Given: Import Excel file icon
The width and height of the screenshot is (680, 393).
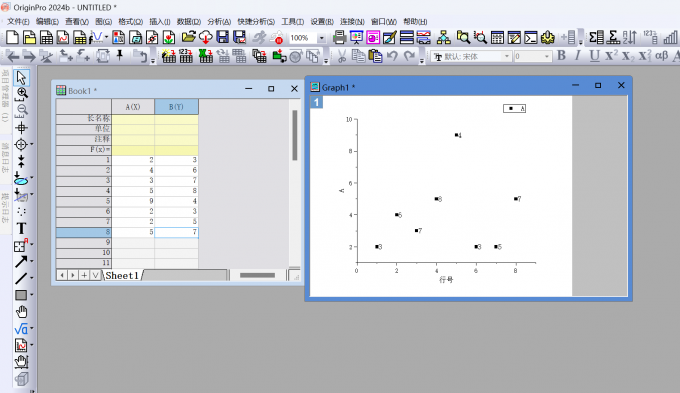Looking at the screenshot, I should click(x=206, y=56).
